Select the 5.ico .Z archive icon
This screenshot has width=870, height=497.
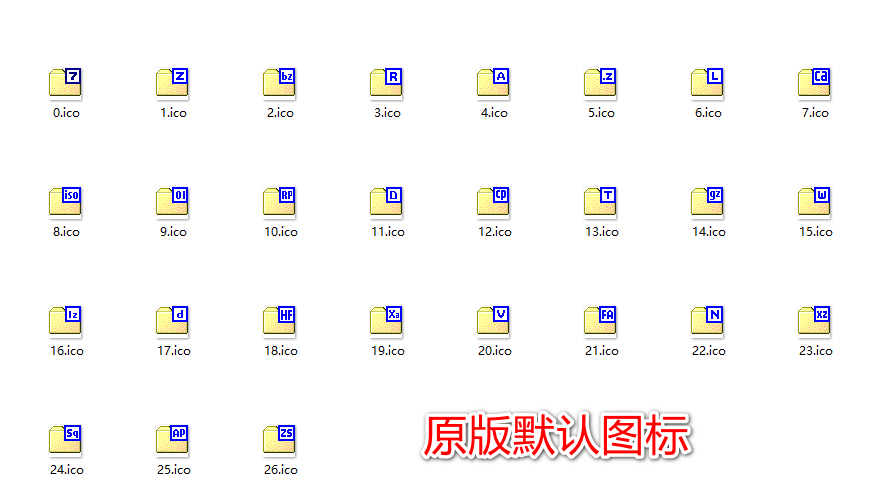click(601, 84)
